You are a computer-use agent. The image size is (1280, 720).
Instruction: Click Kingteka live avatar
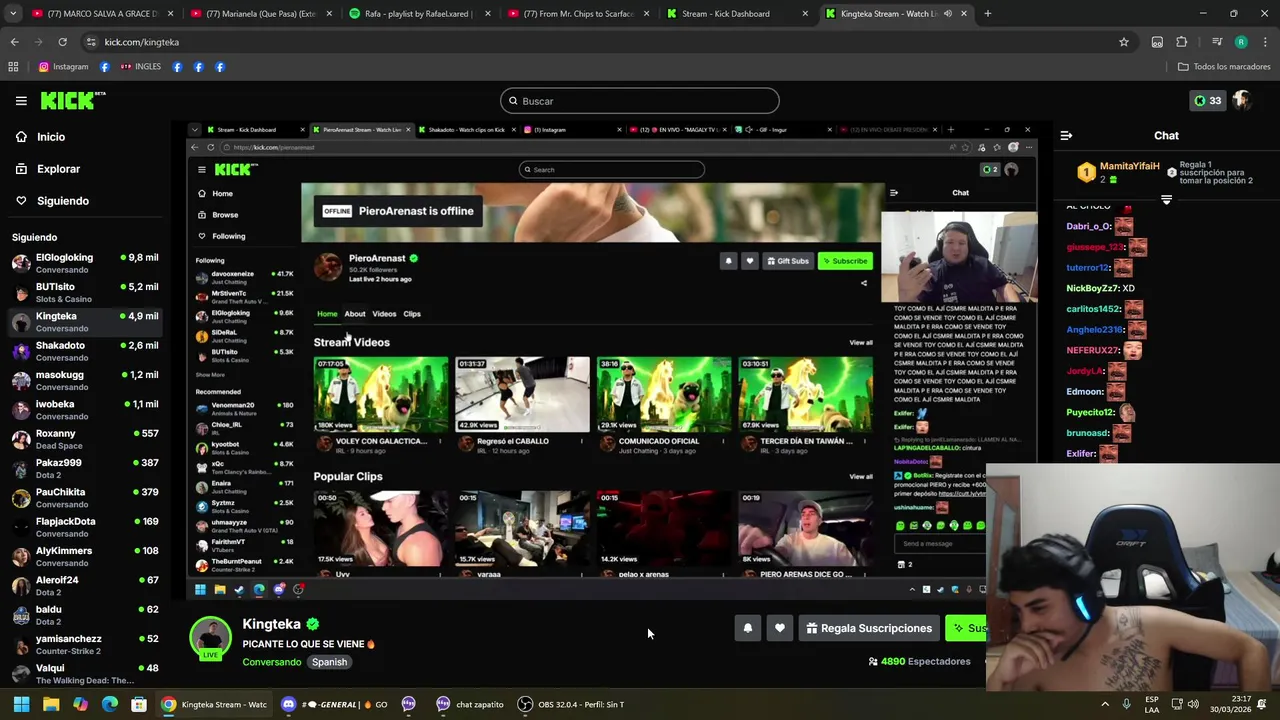tap(210, 639)
